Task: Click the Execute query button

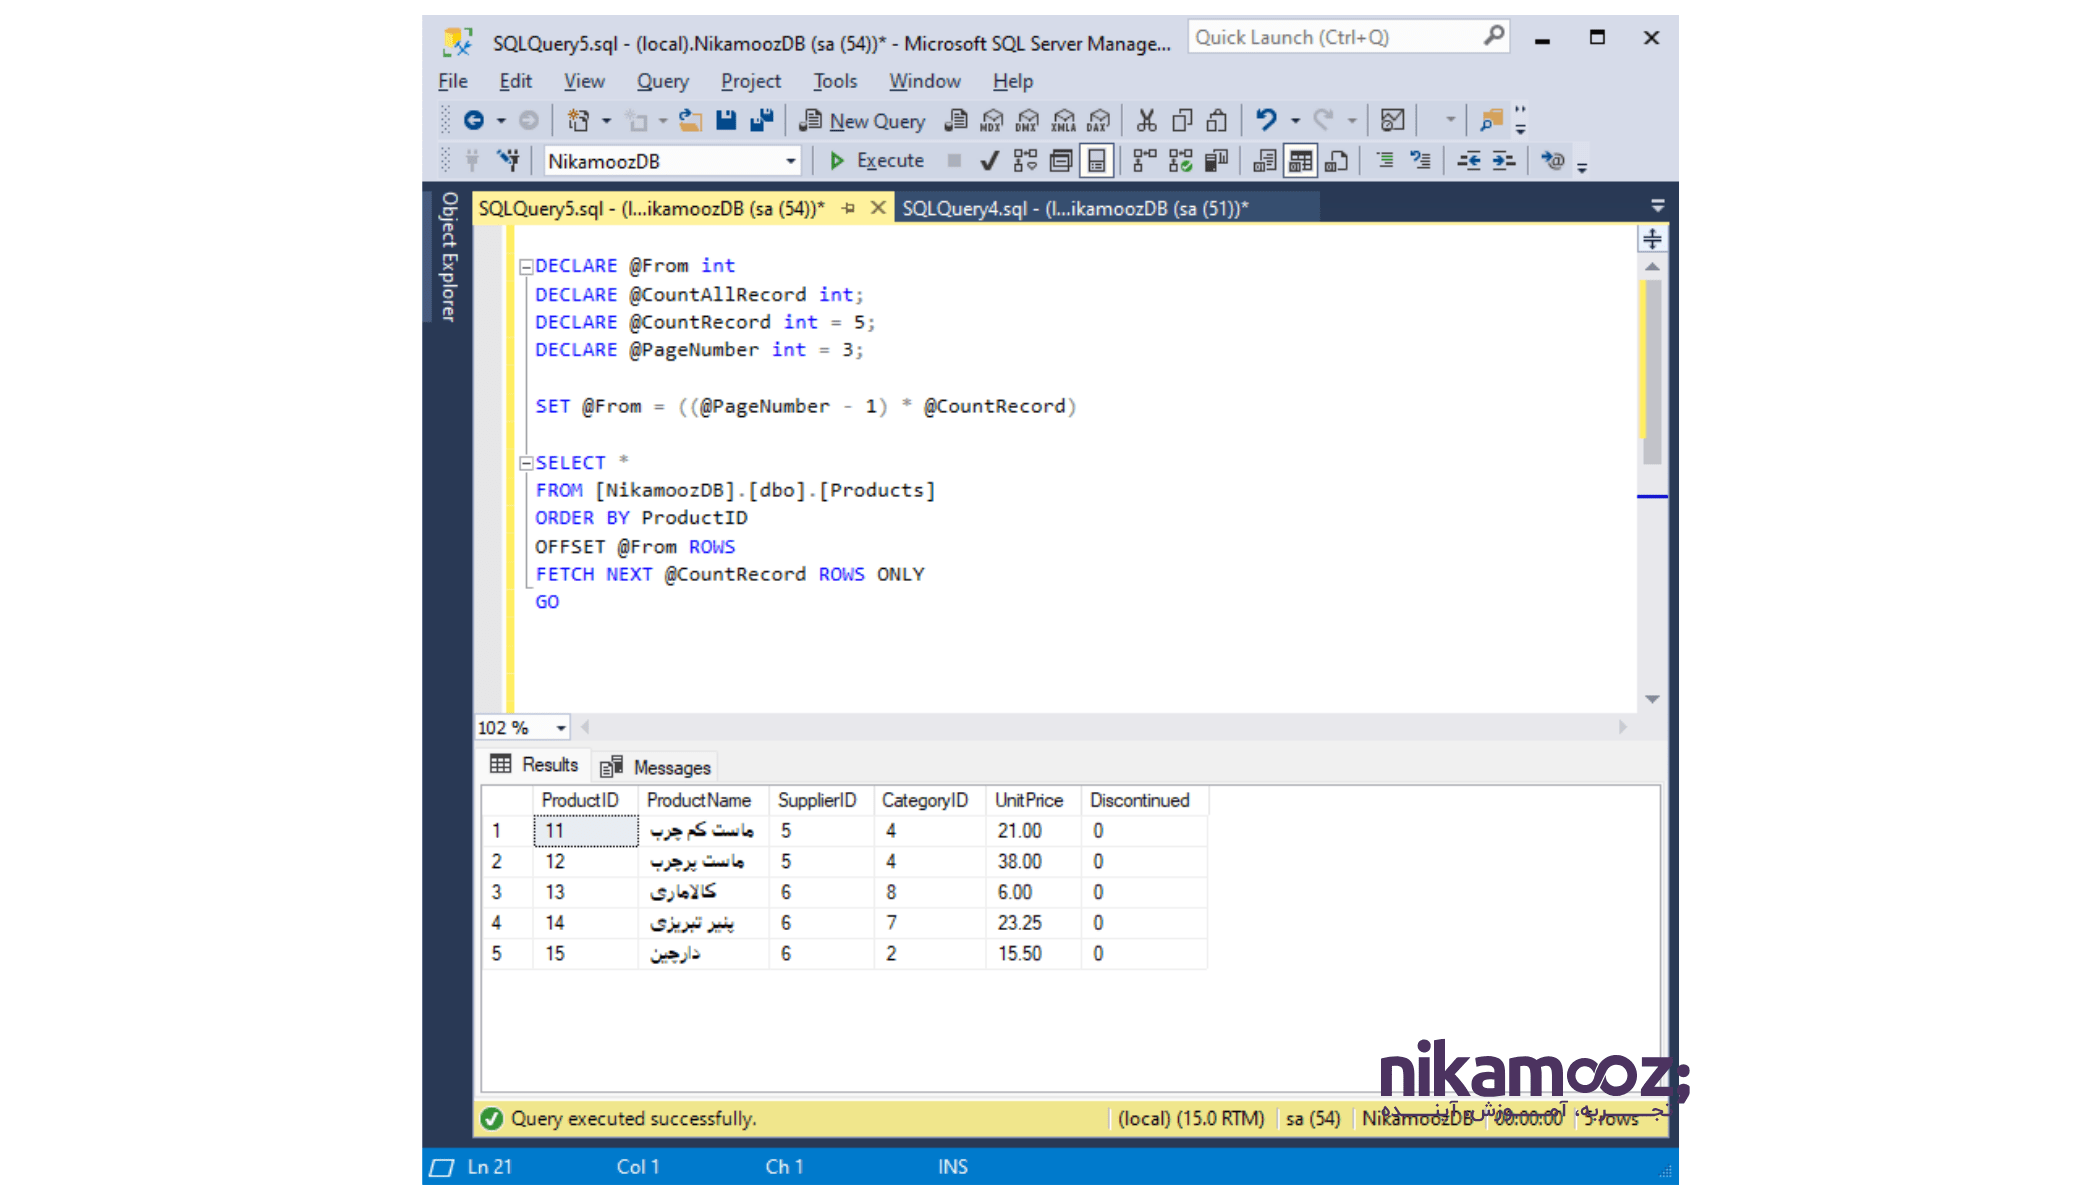Action: tap(877, 161)
